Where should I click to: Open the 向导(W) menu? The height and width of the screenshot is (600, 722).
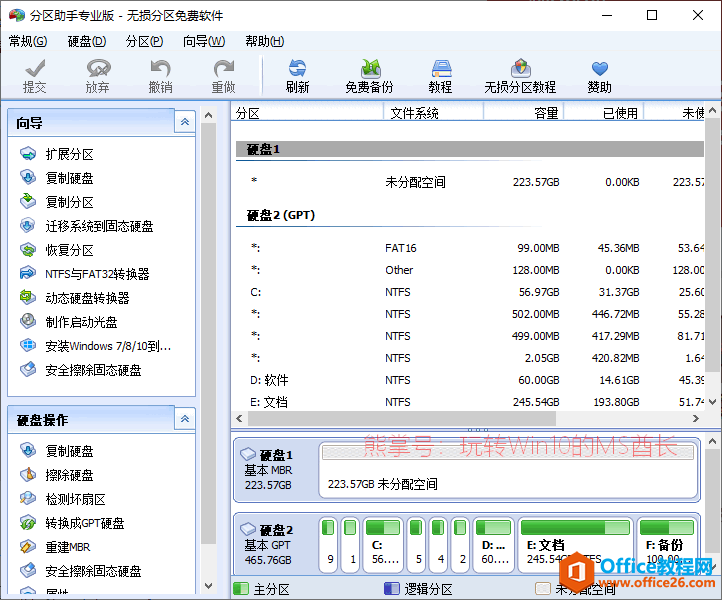click(203, 41)
